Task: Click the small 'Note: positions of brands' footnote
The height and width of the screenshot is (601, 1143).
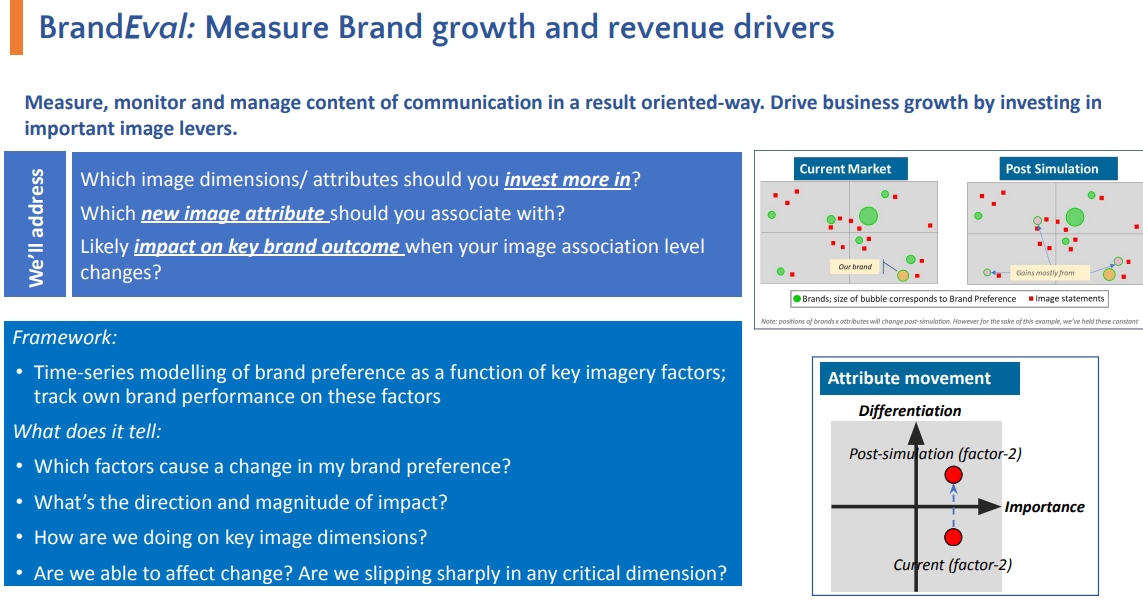Action: [x=949, y=322]
